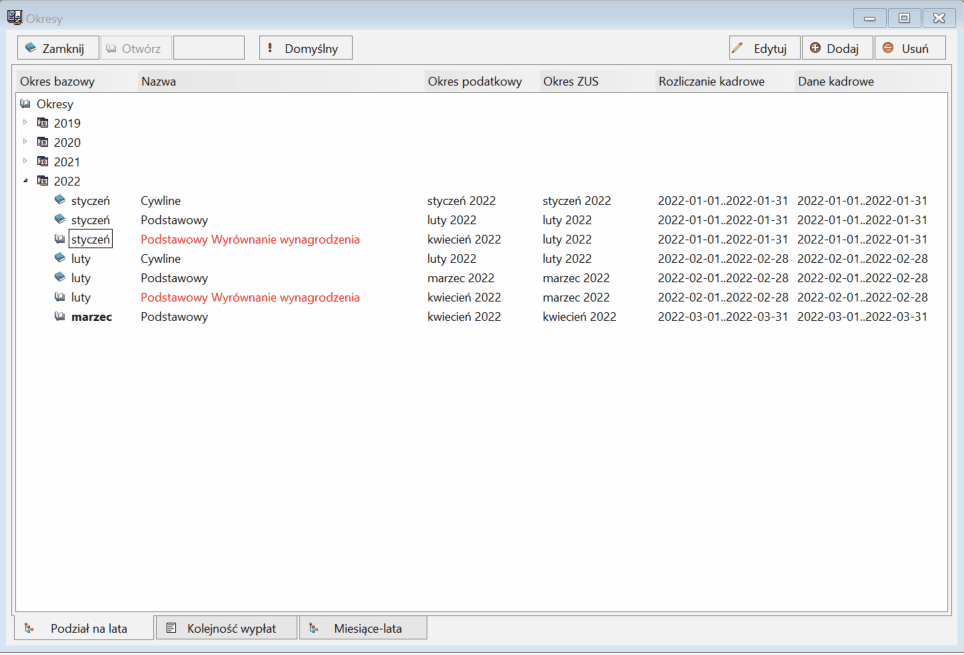Click the 2019 calendar folder icon
This screenshot has width=964, height=655.
point(42,122)
